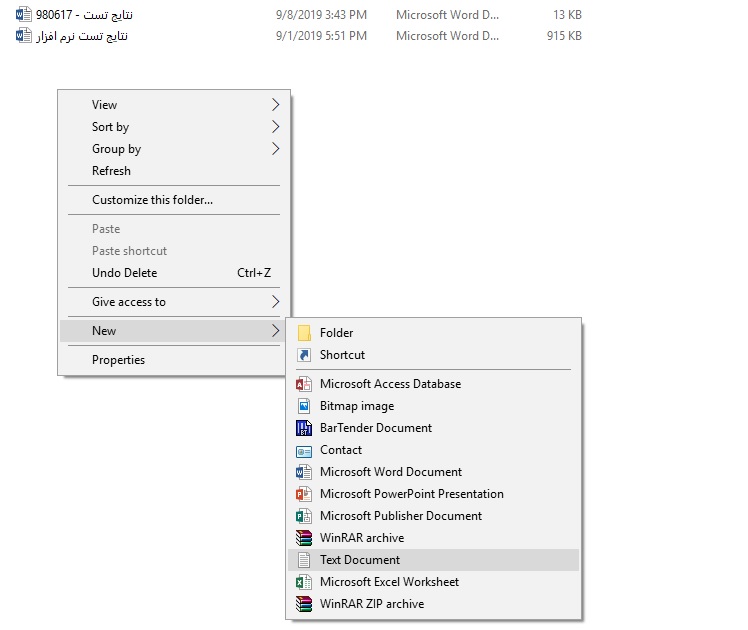Click the 915 KB size value
The width and height of the screenshot is (748, 630).
point(564,36)
